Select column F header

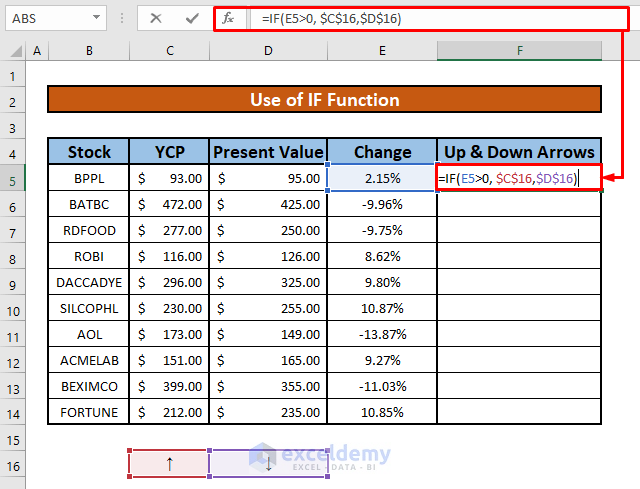click(x=519, y=50)
